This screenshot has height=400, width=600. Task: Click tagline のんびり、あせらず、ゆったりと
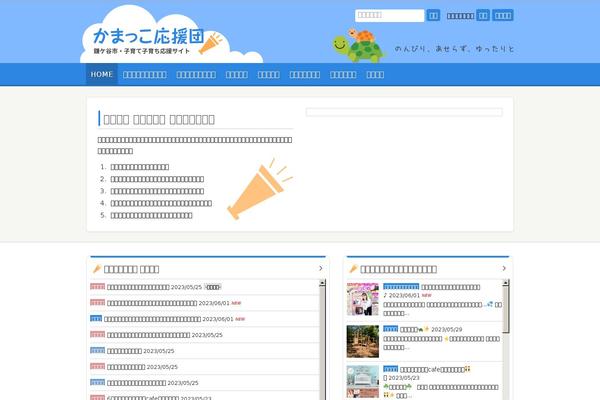click(455, 49)
